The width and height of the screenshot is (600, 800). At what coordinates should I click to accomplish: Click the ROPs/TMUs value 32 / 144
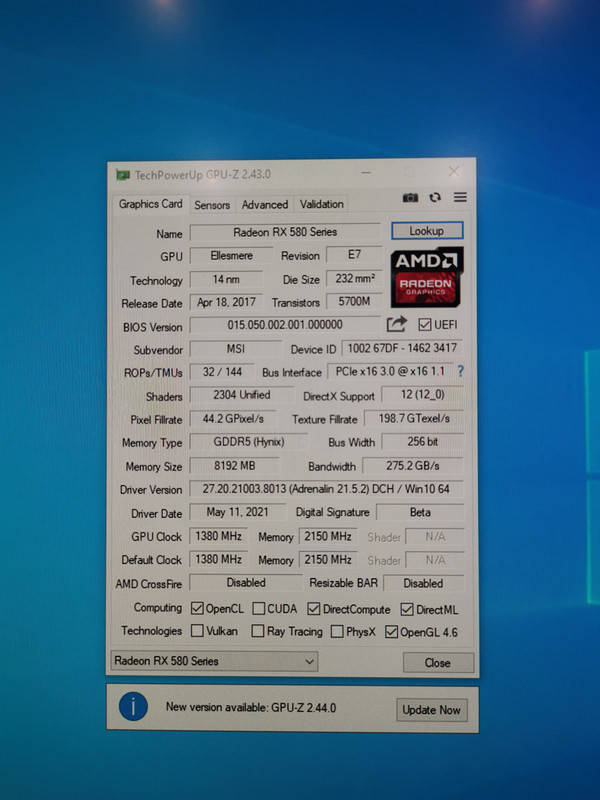click(x=222, y=371)
